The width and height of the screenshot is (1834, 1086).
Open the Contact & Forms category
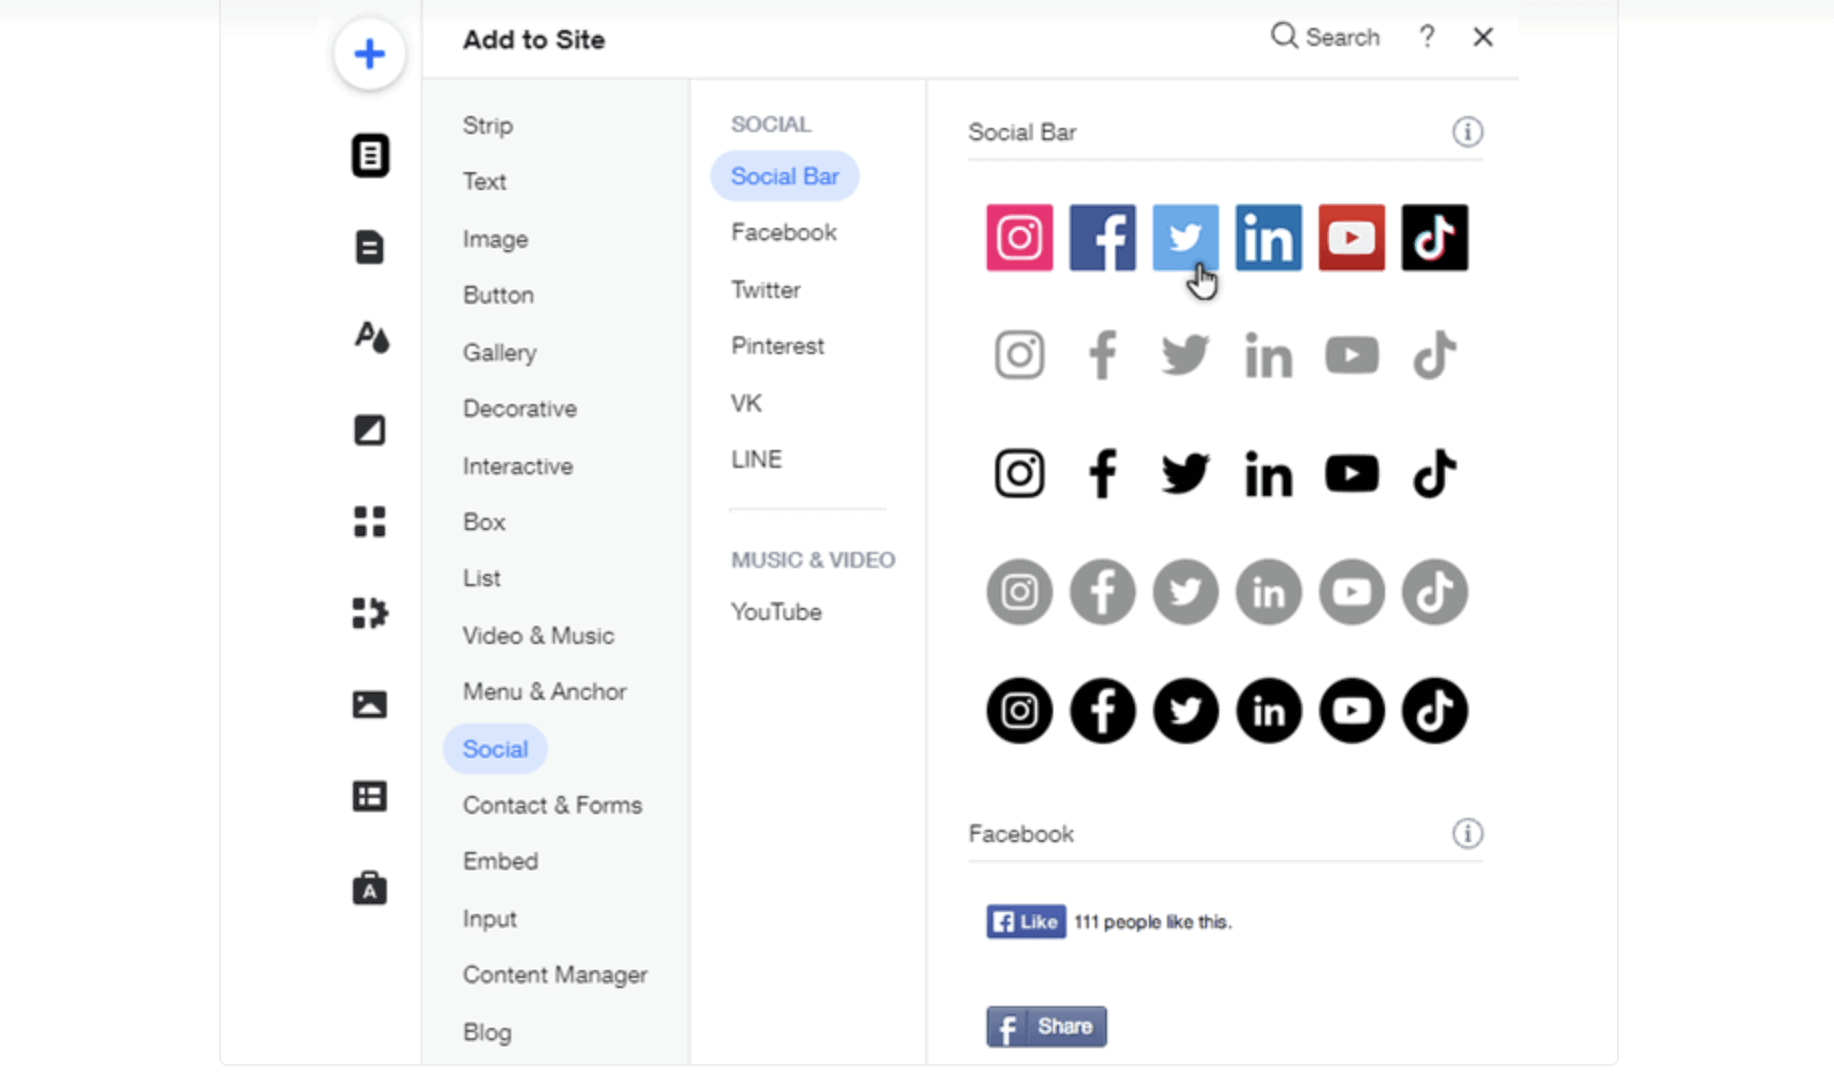(552, 805)
